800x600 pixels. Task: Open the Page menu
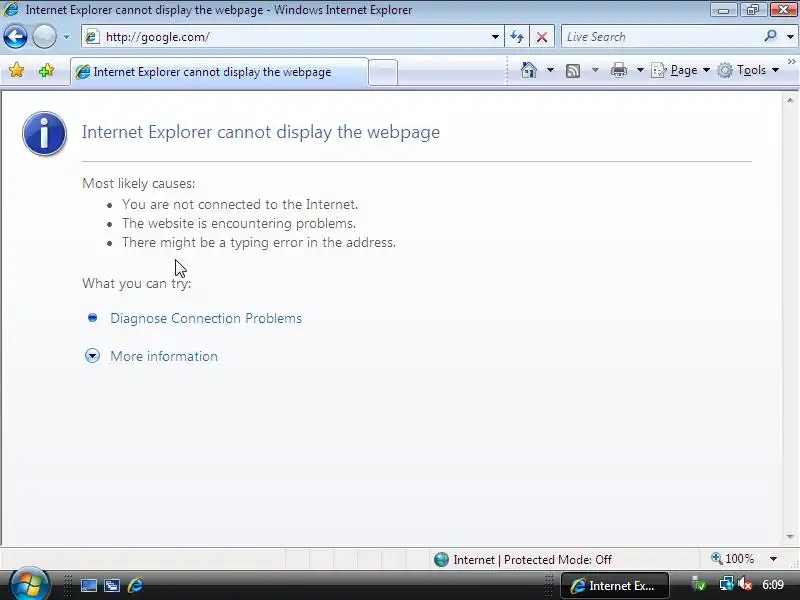pyautogui.click(x=681, y=70)
